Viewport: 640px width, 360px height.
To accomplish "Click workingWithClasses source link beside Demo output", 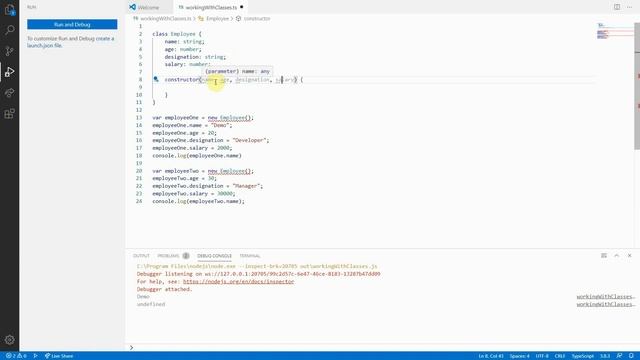I will [605, 297].
